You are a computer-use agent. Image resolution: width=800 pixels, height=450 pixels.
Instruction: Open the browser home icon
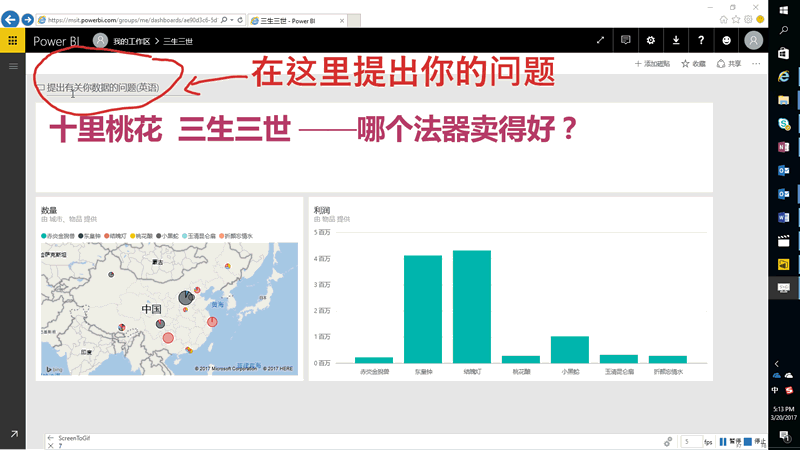(x=723, y=19)
